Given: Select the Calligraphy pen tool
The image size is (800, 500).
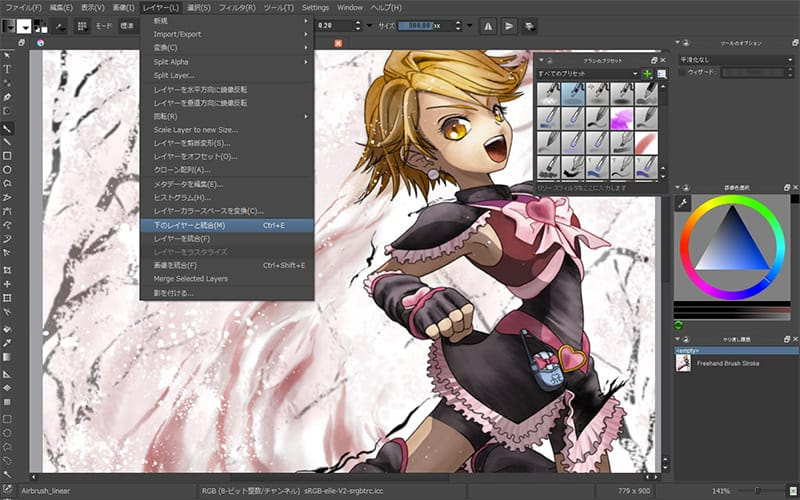Looking at the screenshot, I should point(7,97).
